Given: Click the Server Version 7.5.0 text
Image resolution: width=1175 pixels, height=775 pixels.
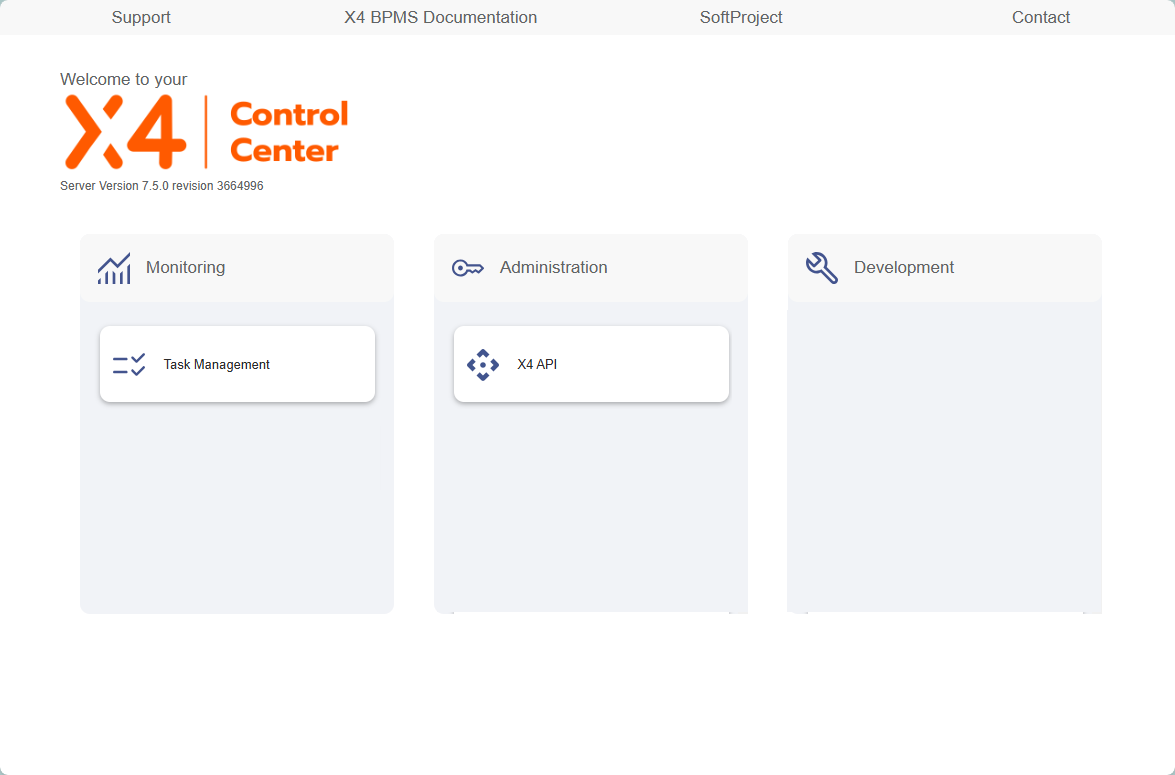Looking at the screenshot, I should 162,186.
